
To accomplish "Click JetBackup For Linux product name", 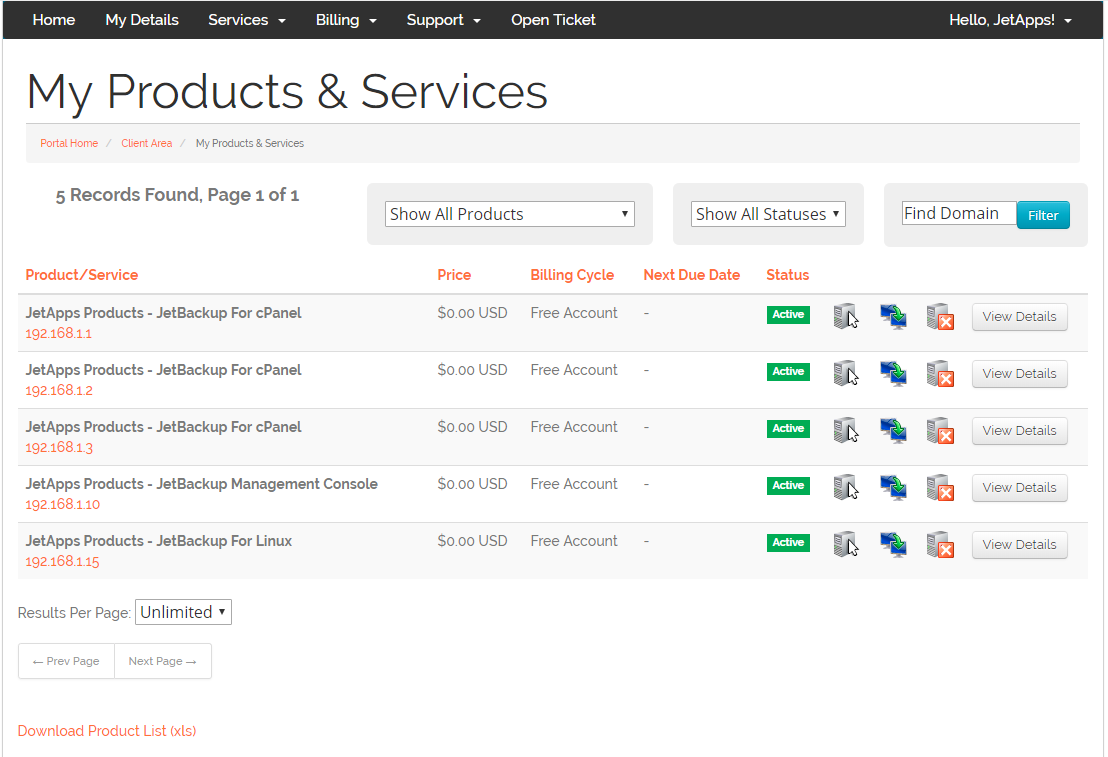I will tap(159, 541).
